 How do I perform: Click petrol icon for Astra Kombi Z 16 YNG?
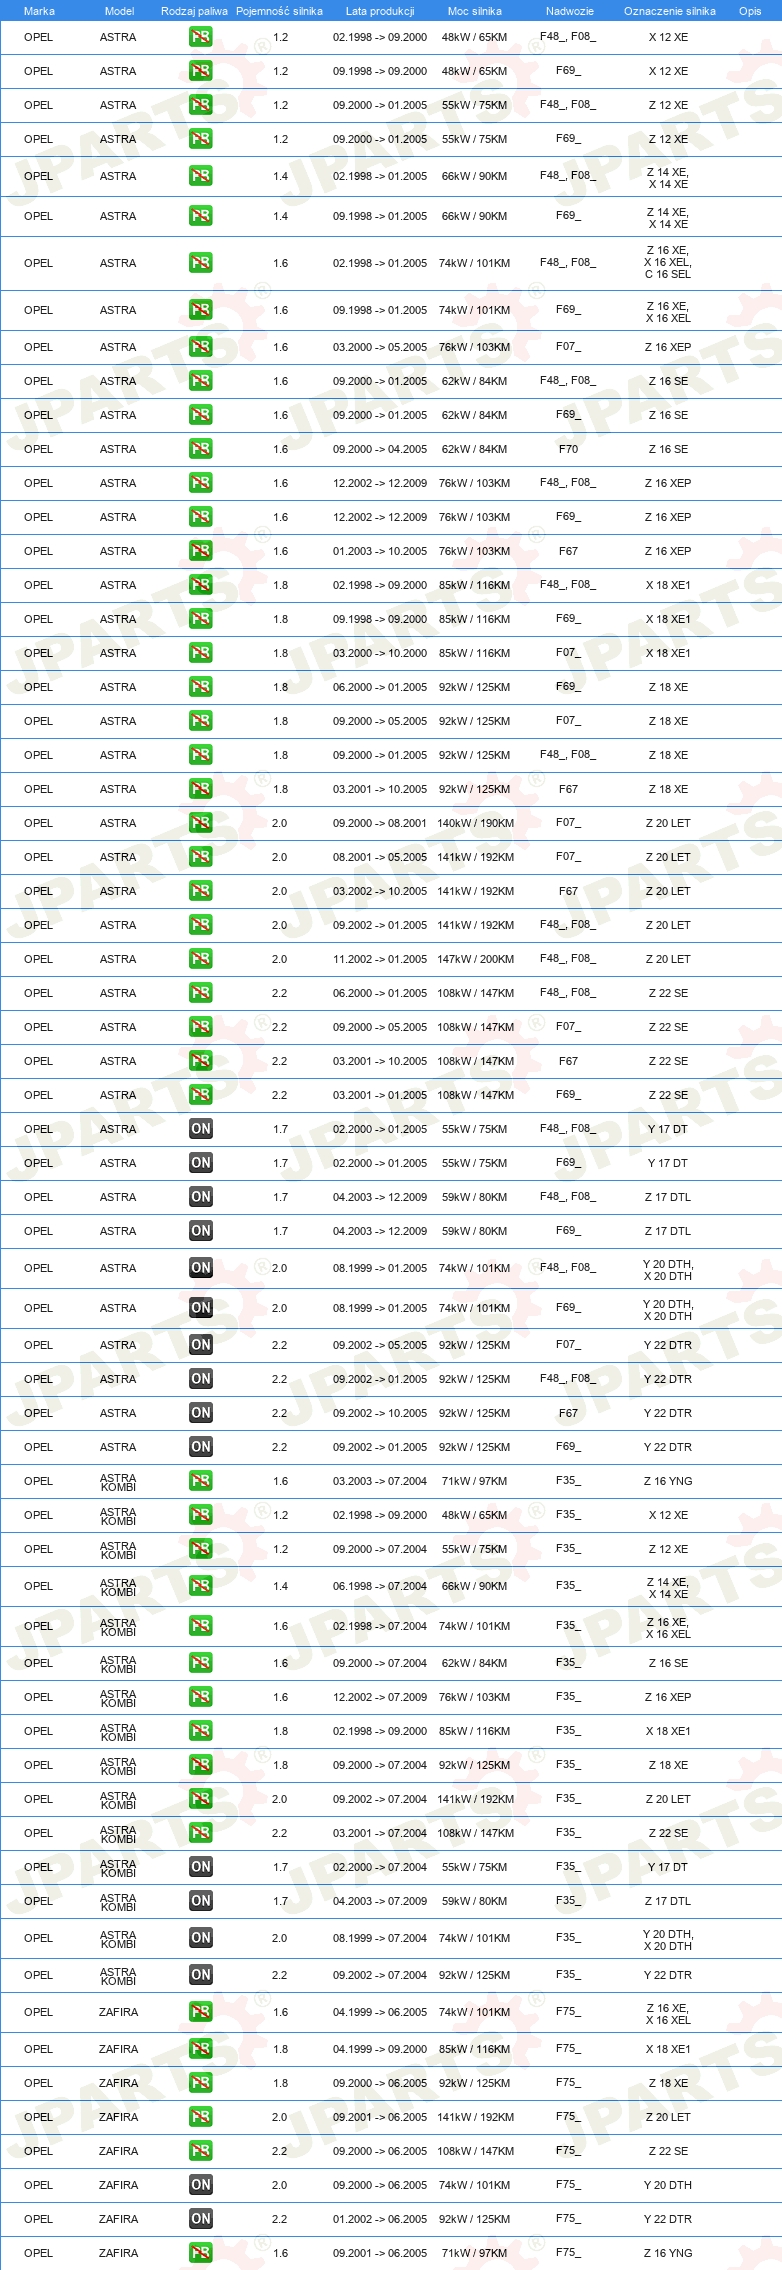pyautogui.click(x=201, y=1481)
